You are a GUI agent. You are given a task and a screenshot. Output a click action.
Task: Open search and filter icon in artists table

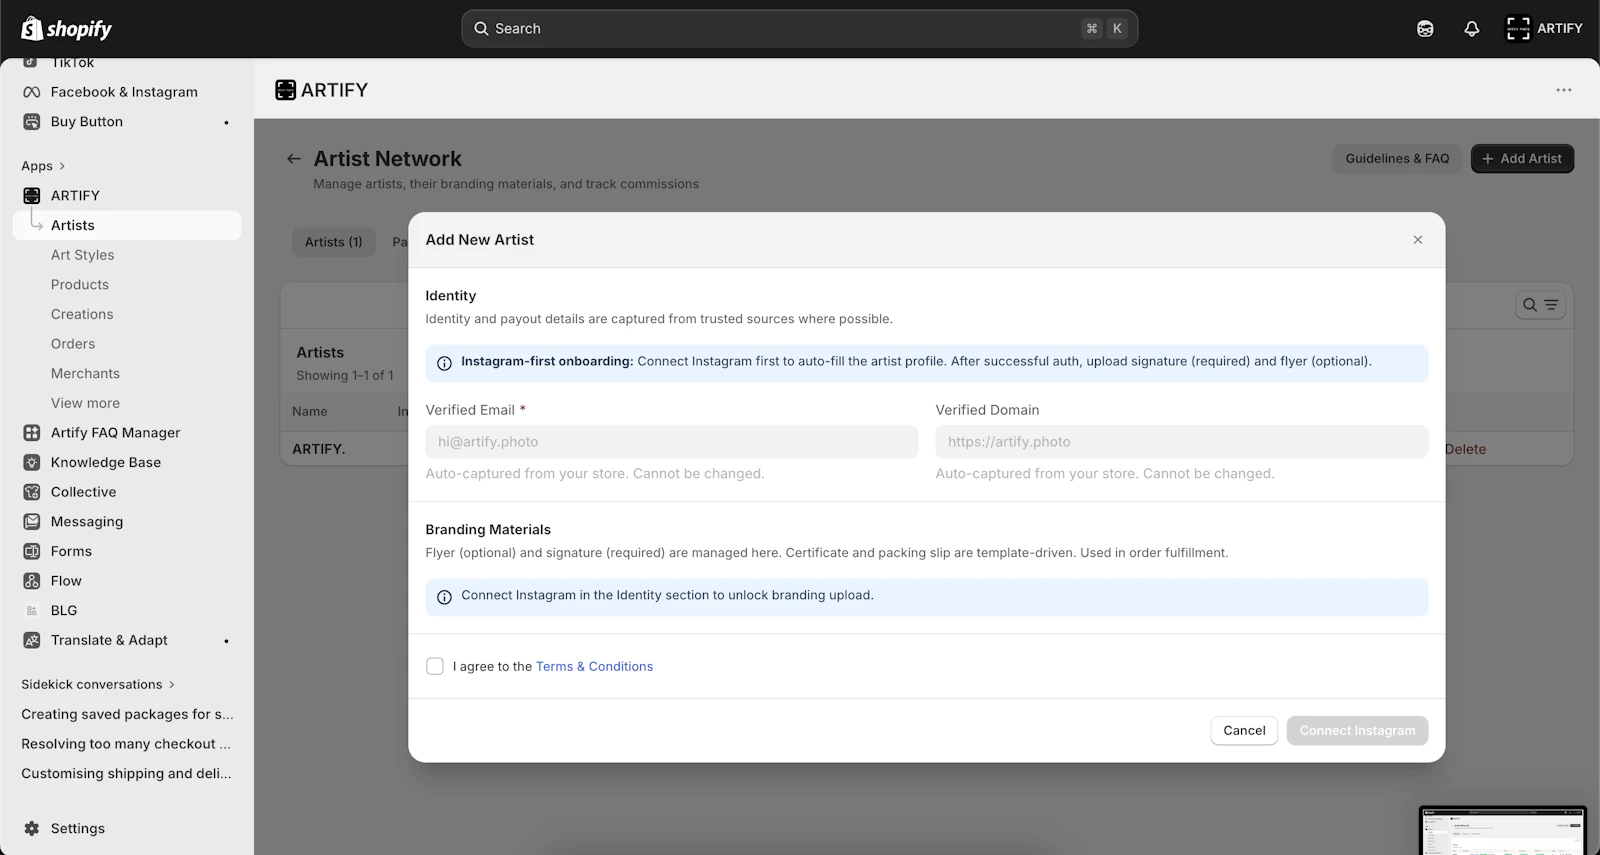1541,305
